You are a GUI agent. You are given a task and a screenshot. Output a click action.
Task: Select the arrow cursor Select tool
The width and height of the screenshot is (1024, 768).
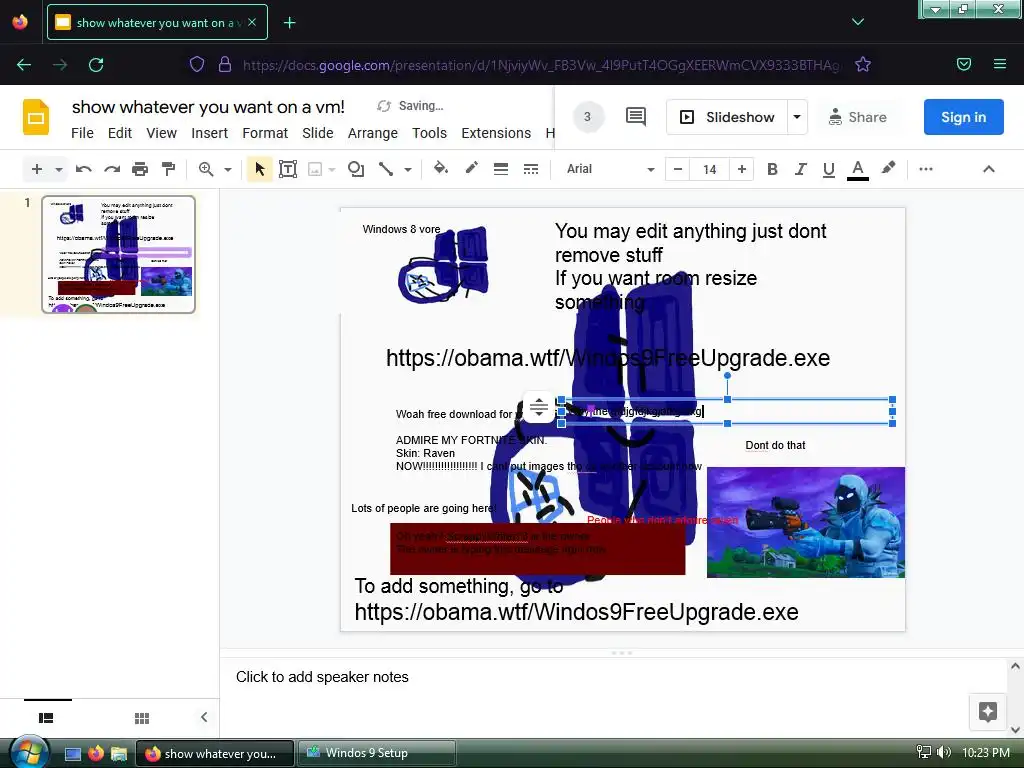coord(259,169)
